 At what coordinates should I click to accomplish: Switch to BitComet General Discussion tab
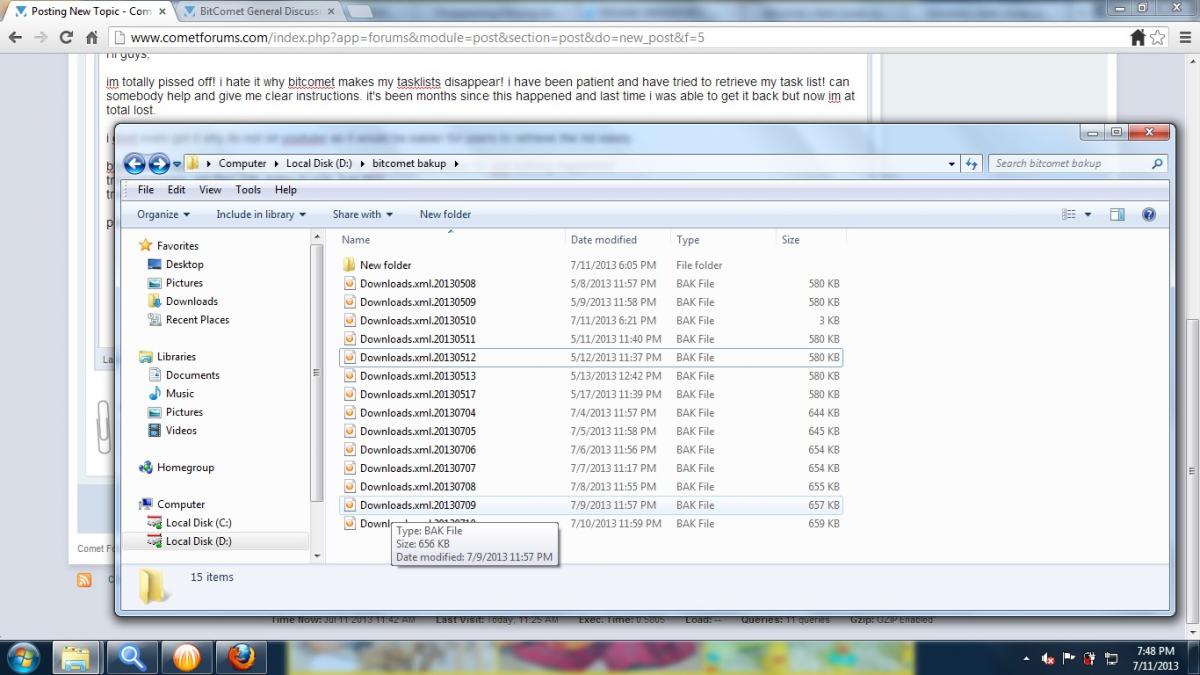pyautogui.click(x=262, y=12)
